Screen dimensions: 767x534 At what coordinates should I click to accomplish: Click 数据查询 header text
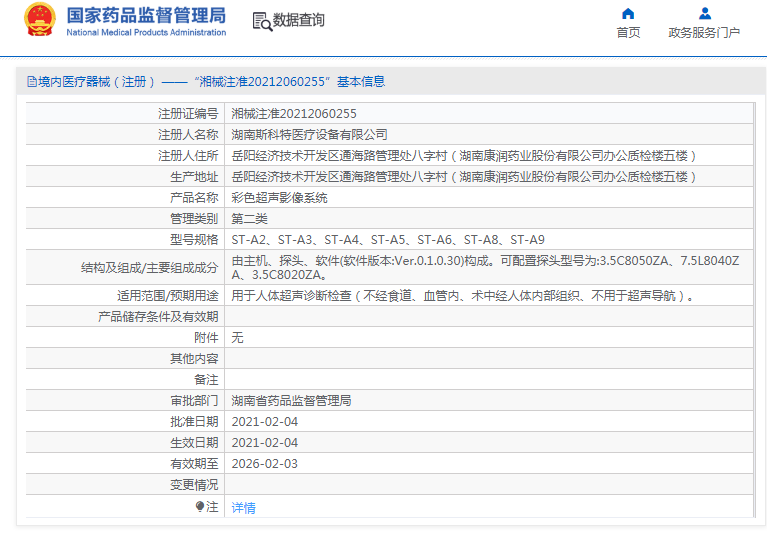click(x=298, y=20)
